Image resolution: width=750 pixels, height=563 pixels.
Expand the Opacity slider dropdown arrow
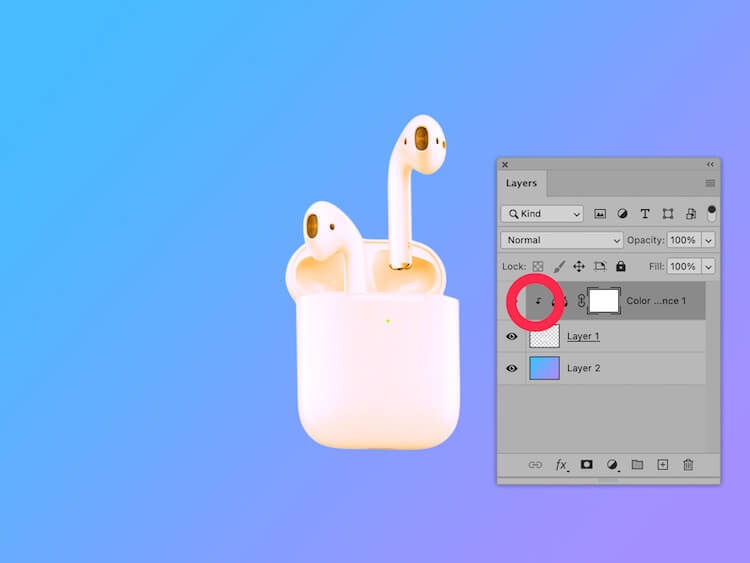709,241
